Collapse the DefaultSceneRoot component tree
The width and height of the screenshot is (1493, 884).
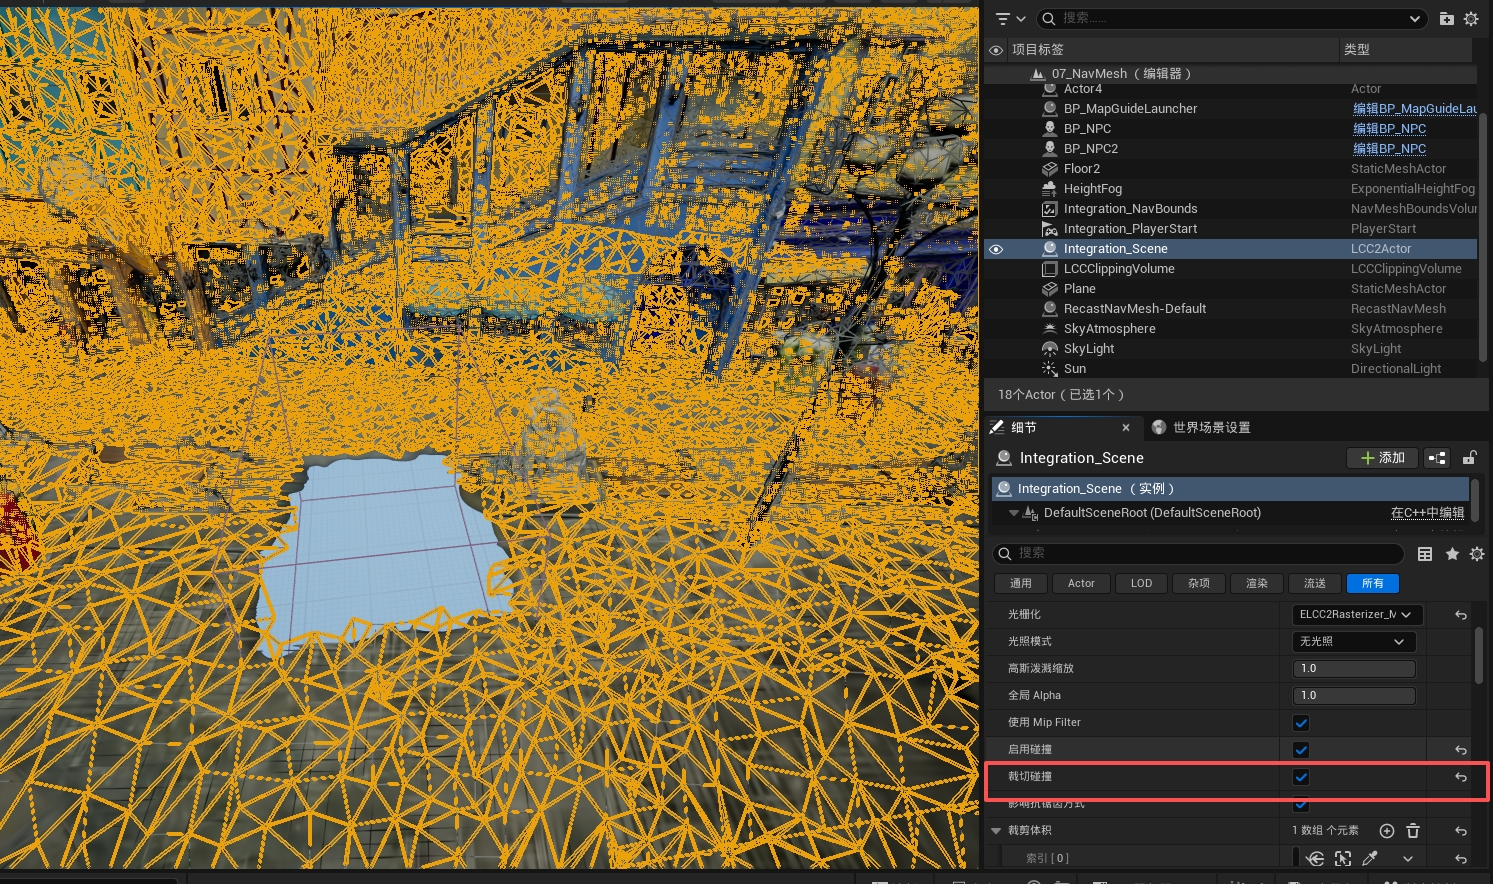pos(1014,513)
